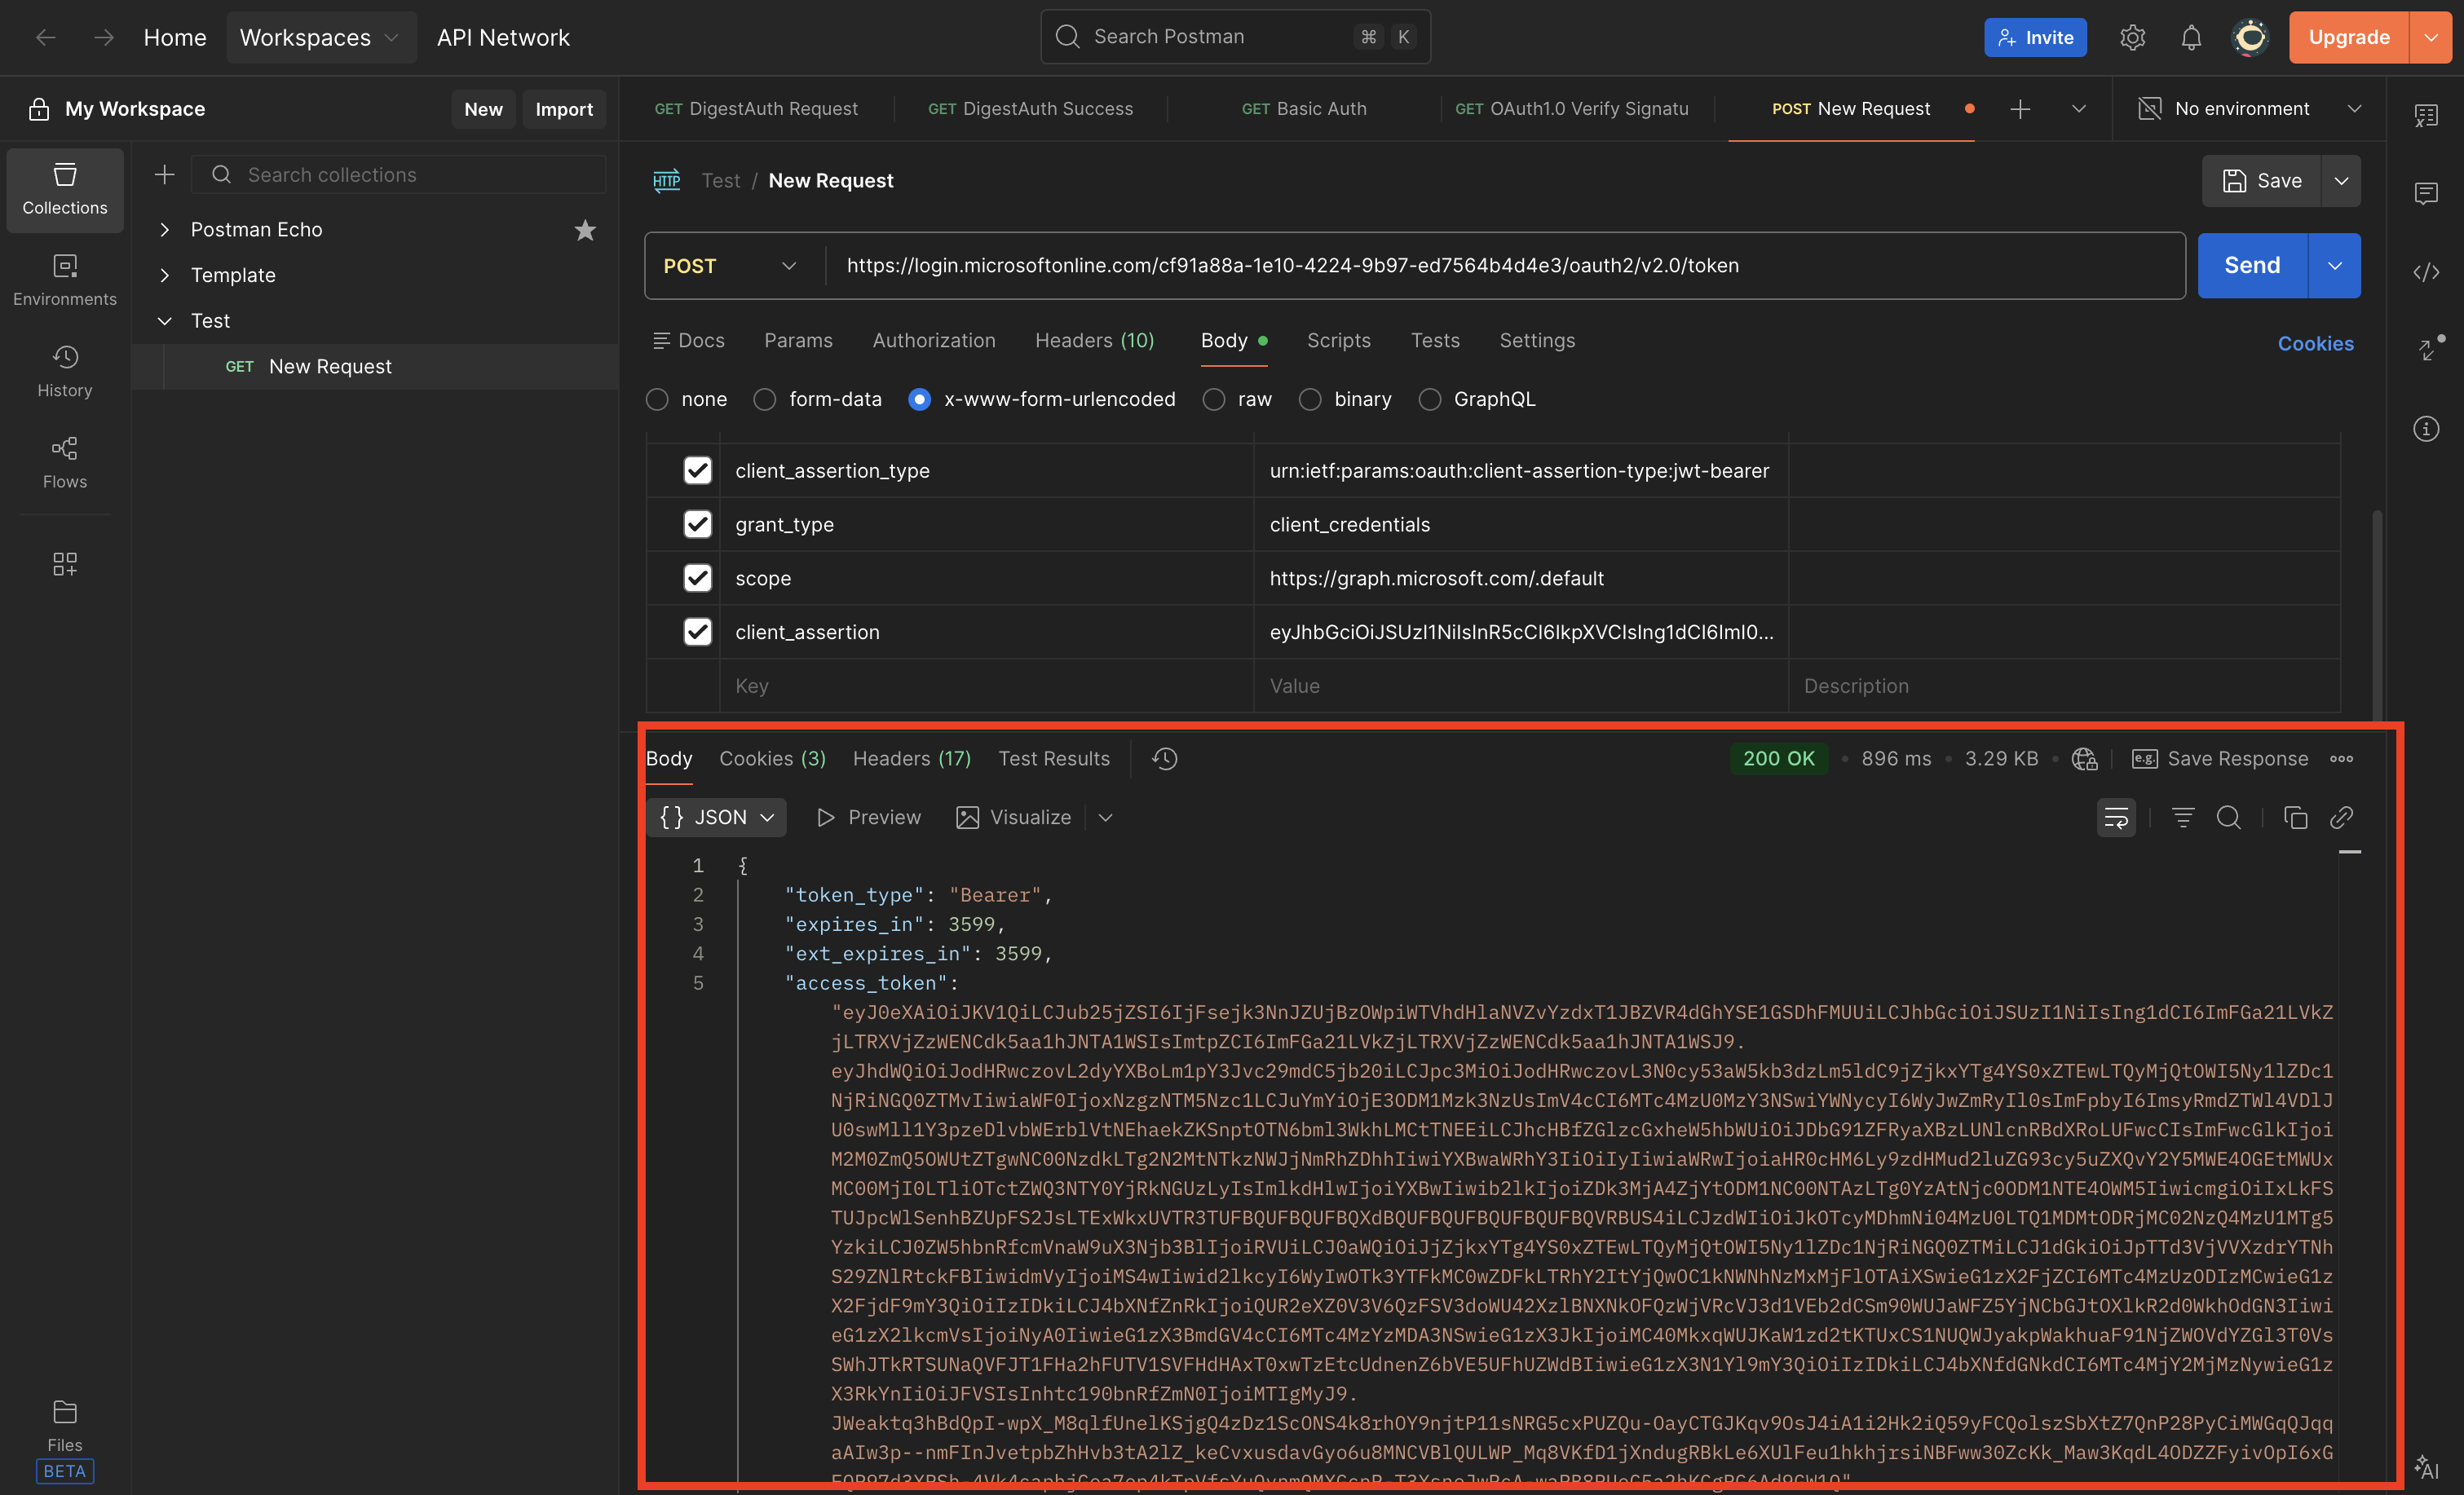Screen dimensions: 2464x1495
Task: Open the History sidebar panel
Action: (65, 371)
